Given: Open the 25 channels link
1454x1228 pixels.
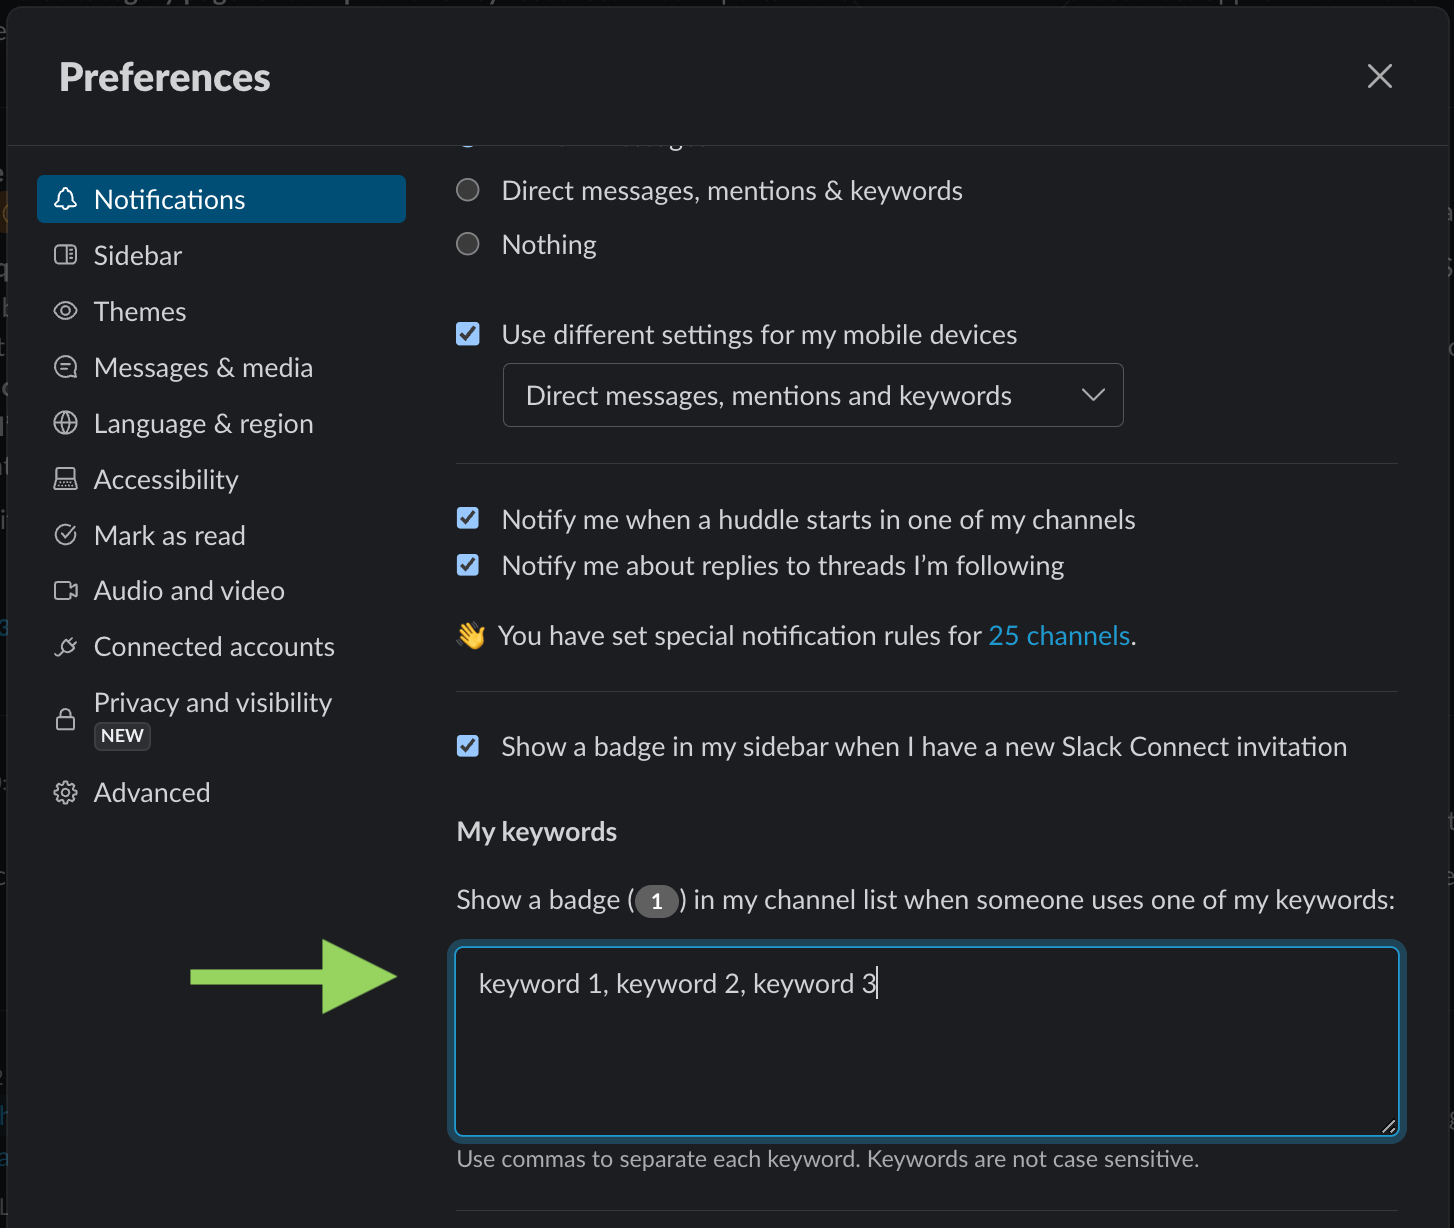Looking at the screenshot, I should [x=1059, y=636].
